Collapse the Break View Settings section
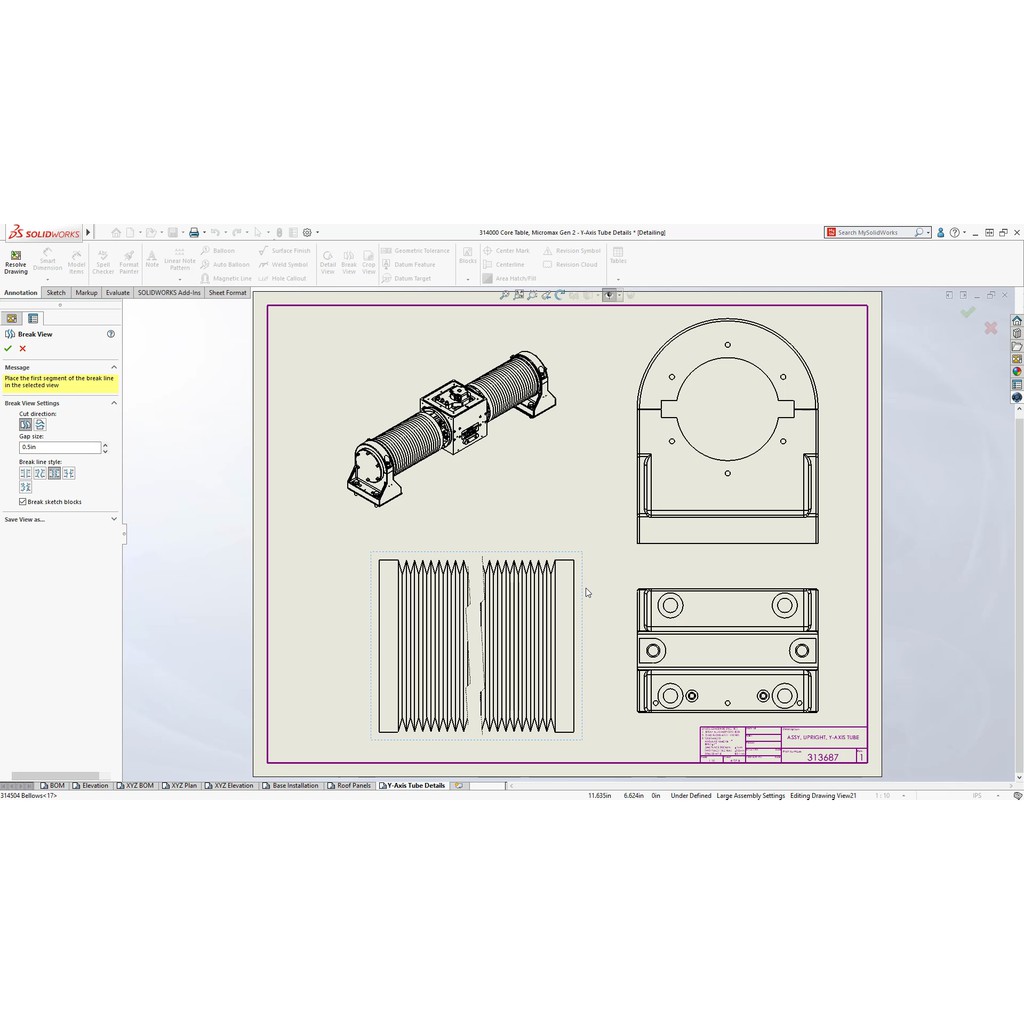The width and height of the screenshot is (1024, 1024). click(114, 403)
